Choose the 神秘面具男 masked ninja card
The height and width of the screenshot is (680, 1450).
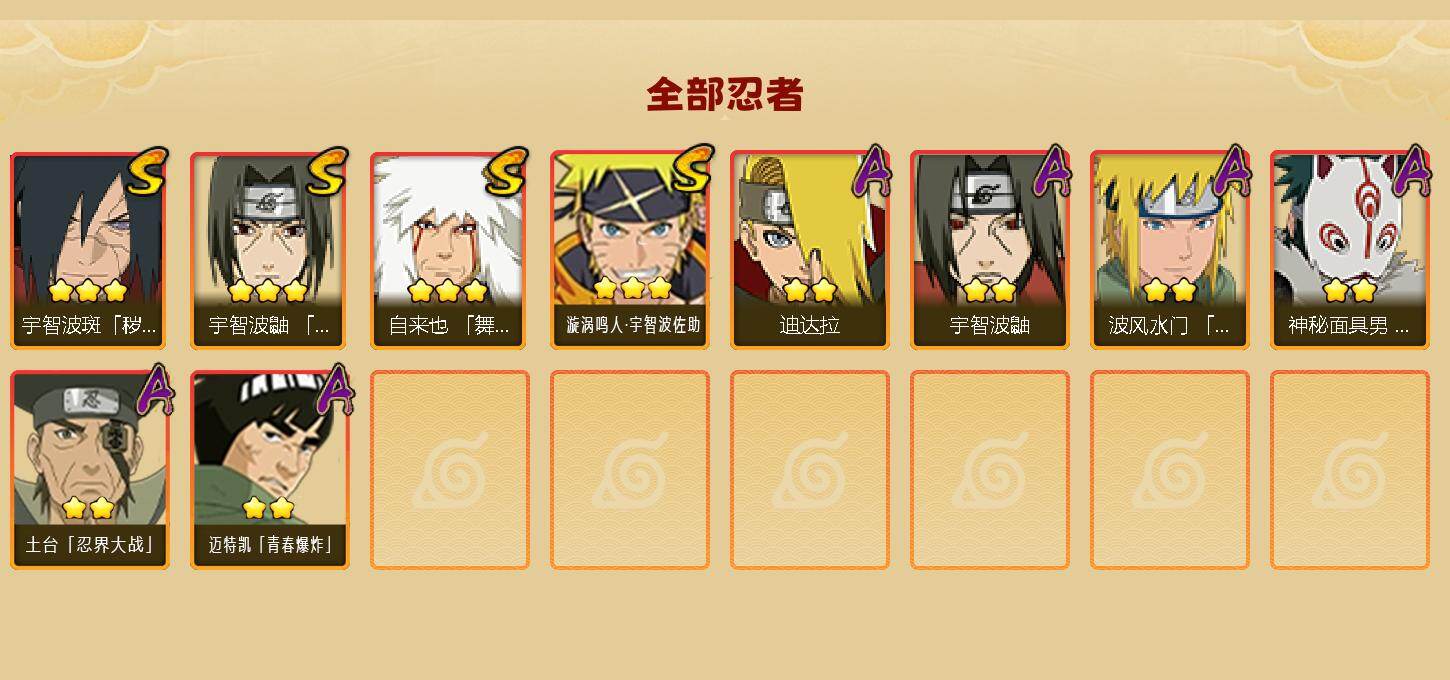click(x=1350, y=250)
